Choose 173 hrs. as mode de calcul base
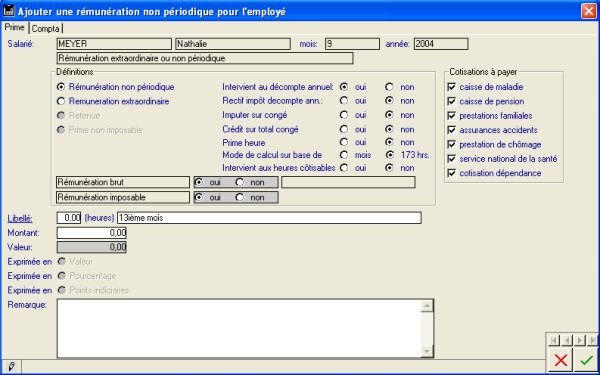600x375 pixels. 390,155
